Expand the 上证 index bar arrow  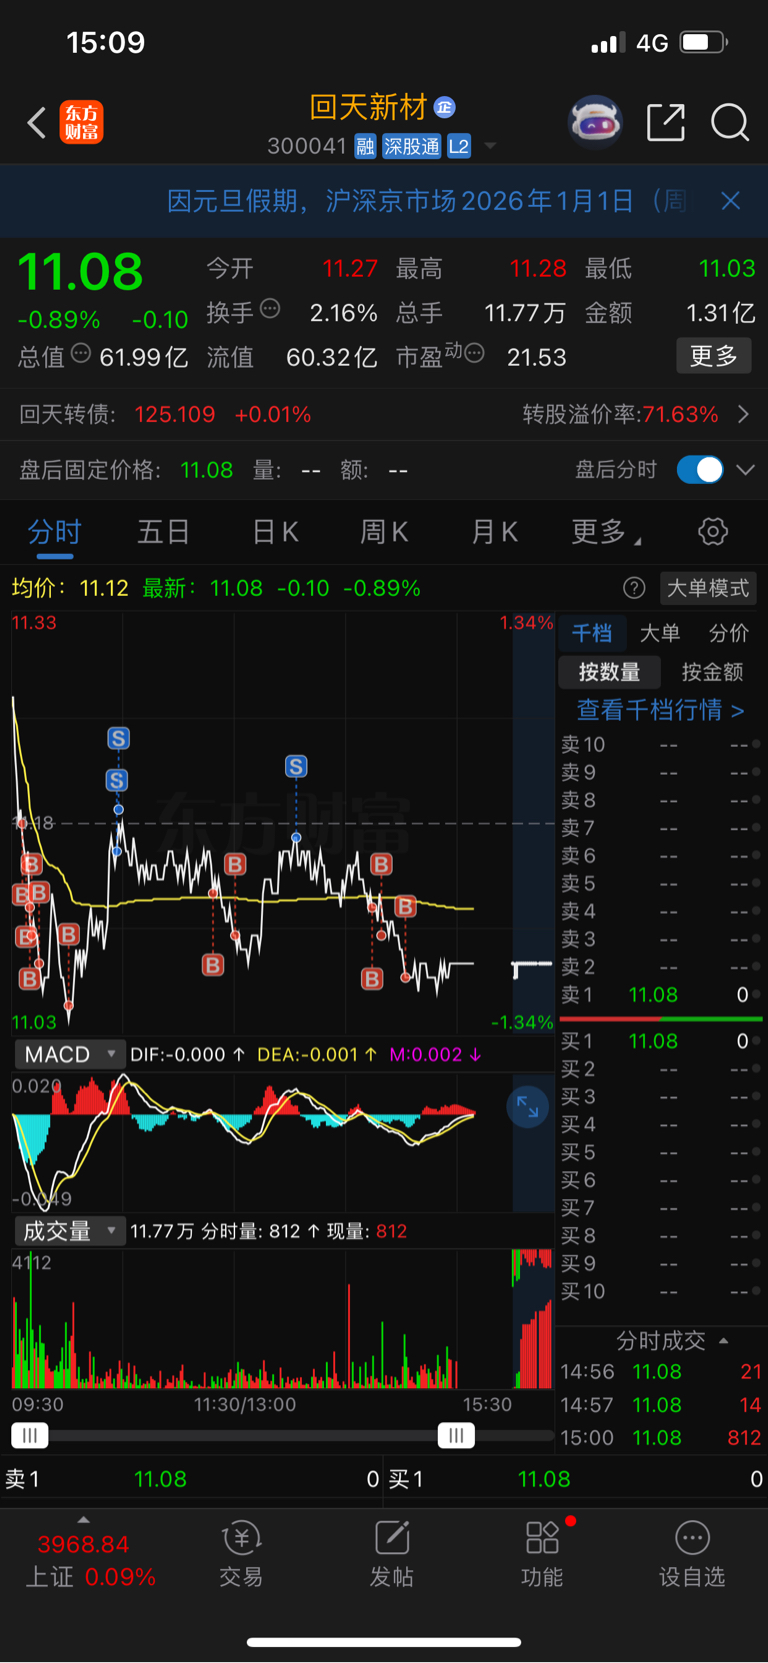click(x=83, y=1519)
